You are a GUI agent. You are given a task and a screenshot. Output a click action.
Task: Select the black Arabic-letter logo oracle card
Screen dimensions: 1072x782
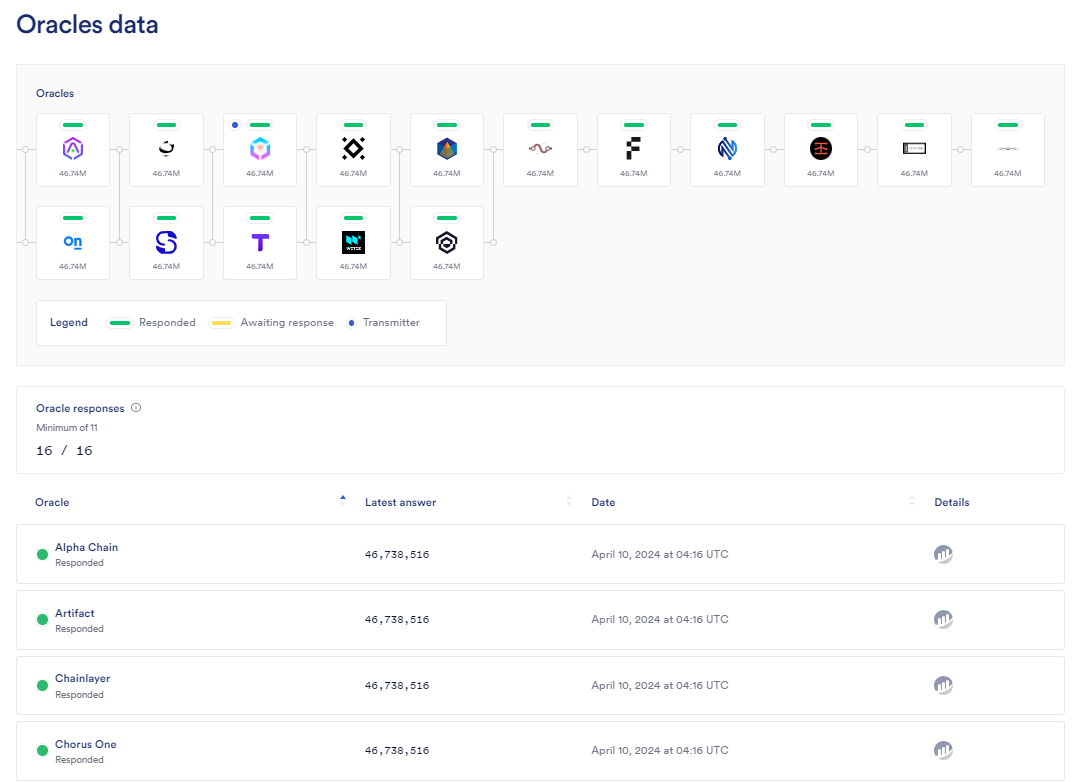[166, 150]
